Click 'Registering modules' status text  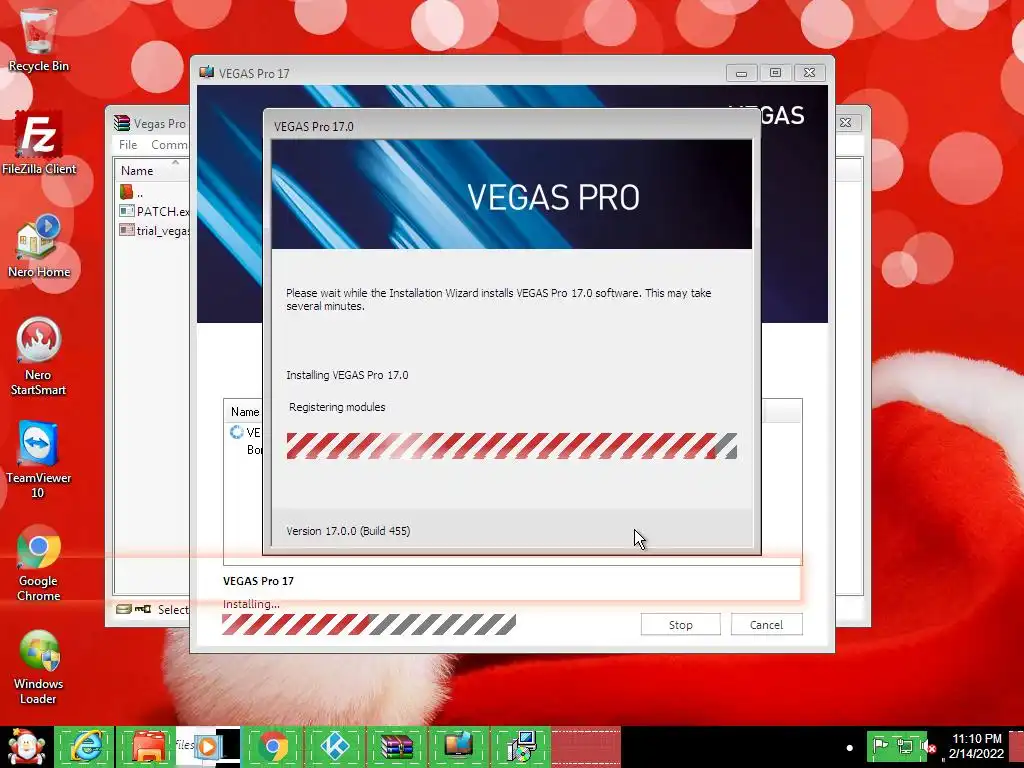(x=337, y=407)
